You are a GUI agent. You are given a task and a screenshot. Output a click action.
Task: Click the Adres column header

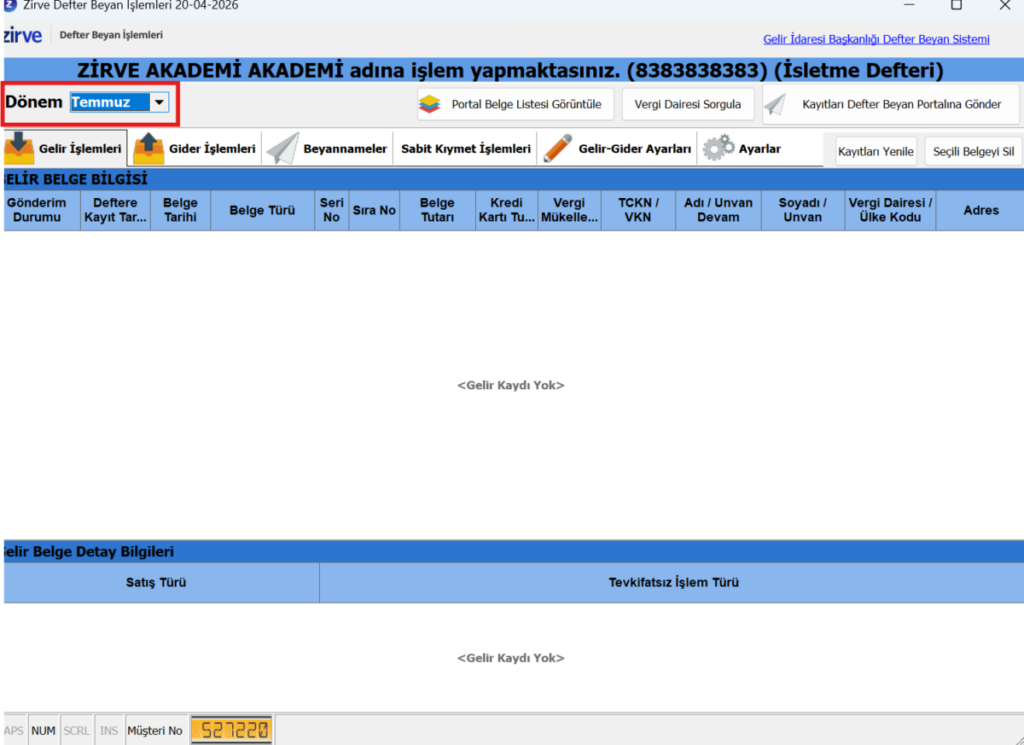coord(980,210)
